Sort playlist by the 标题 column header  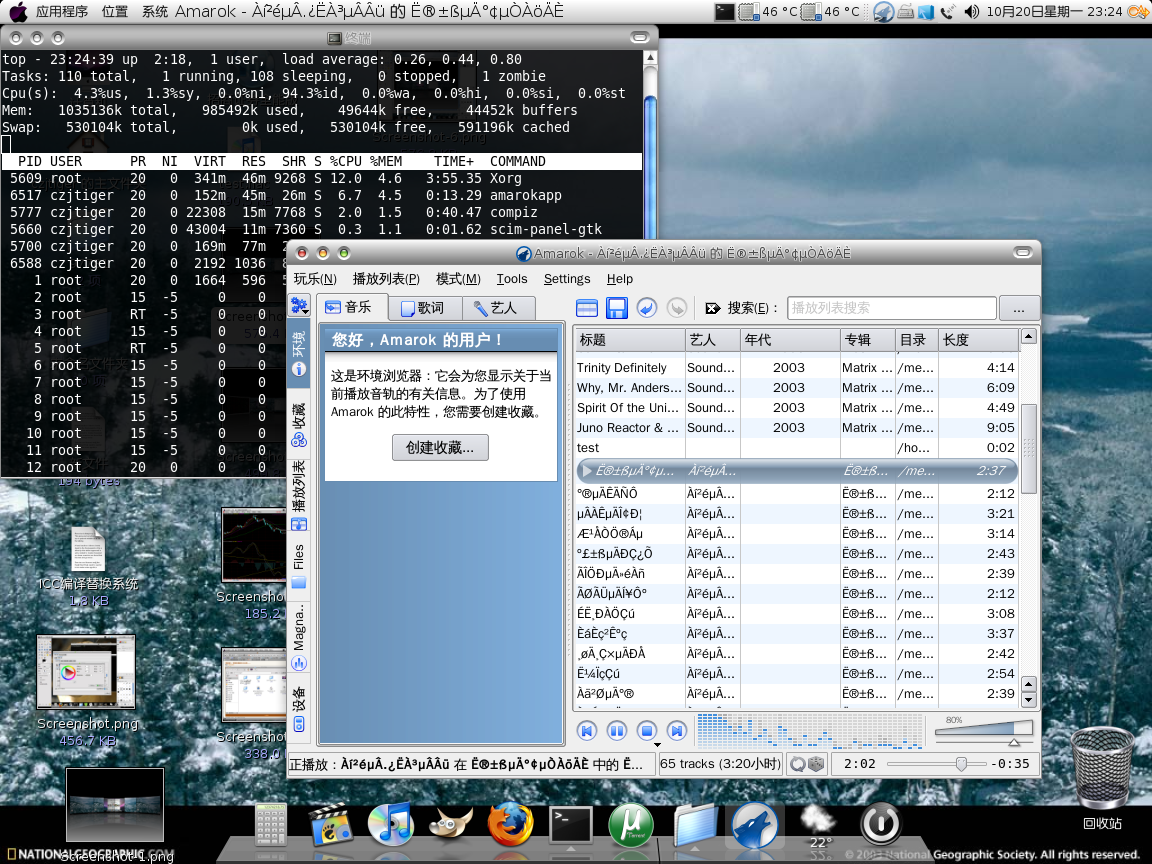tap(629, 340)
